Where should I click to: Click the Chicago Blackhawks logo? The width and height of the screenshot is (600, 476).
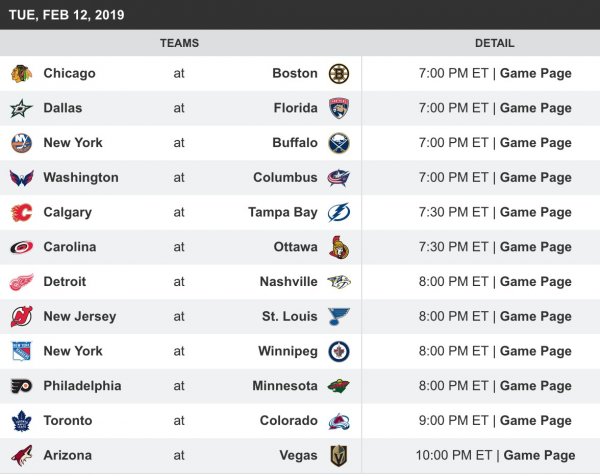click(x=21, y=73)
